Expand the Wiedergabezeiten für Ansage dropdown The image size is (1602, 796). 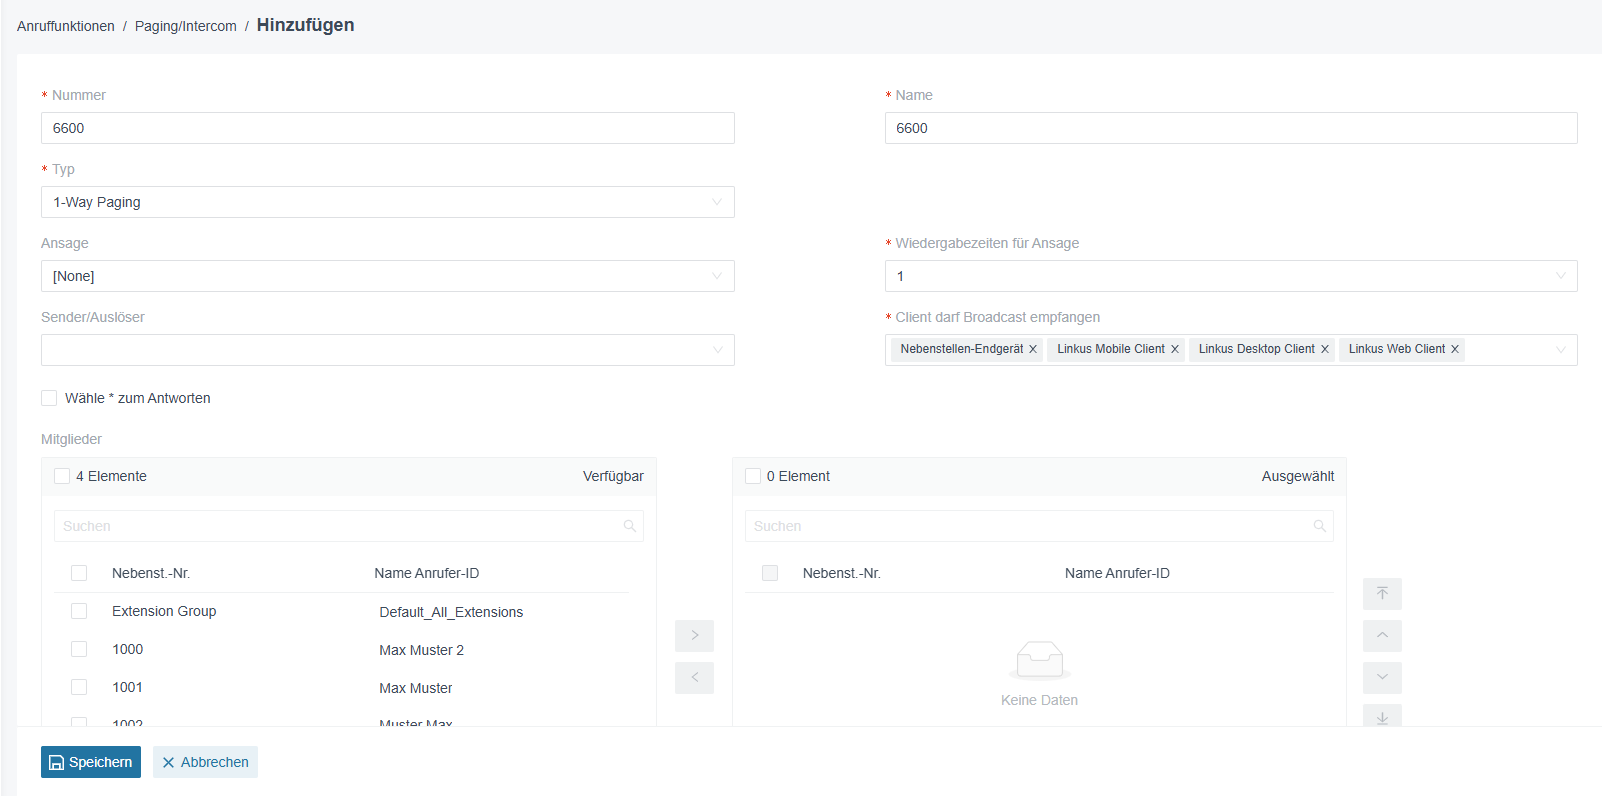coord(1231,276)
